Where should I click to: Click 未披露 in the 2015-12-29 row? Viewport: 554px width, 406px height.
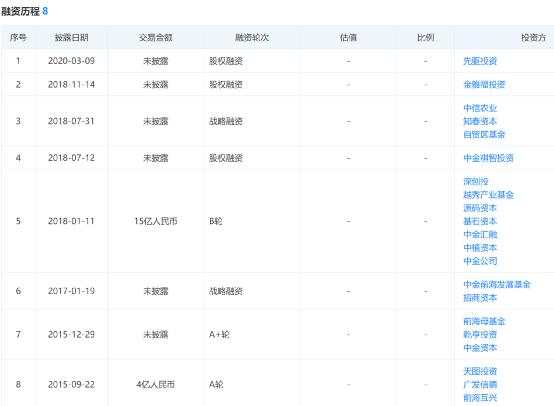pos(155,335)
